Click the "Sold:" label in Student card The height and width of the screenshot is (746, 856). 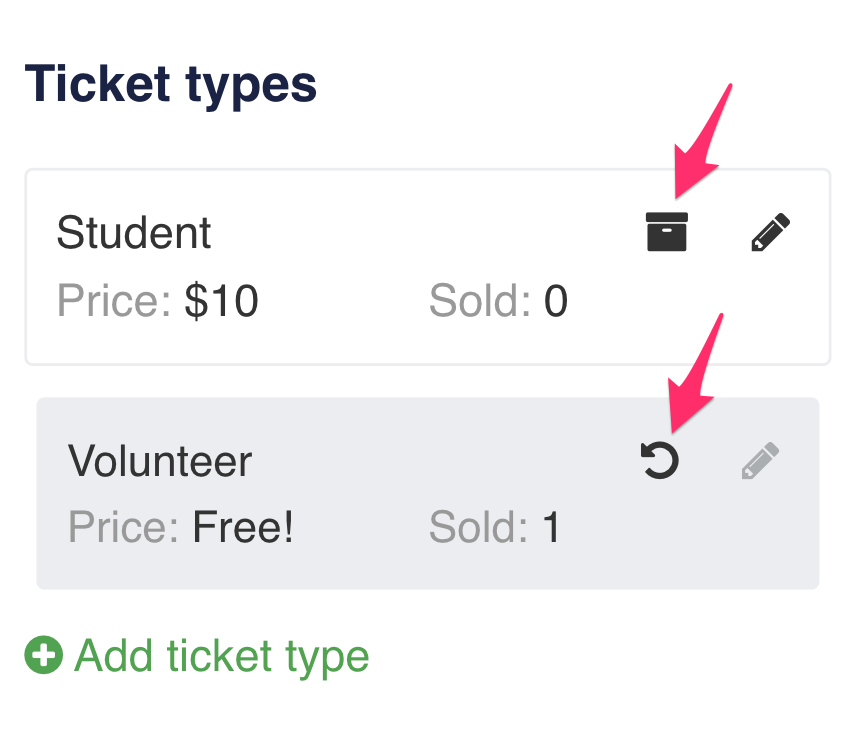[479, 300]
